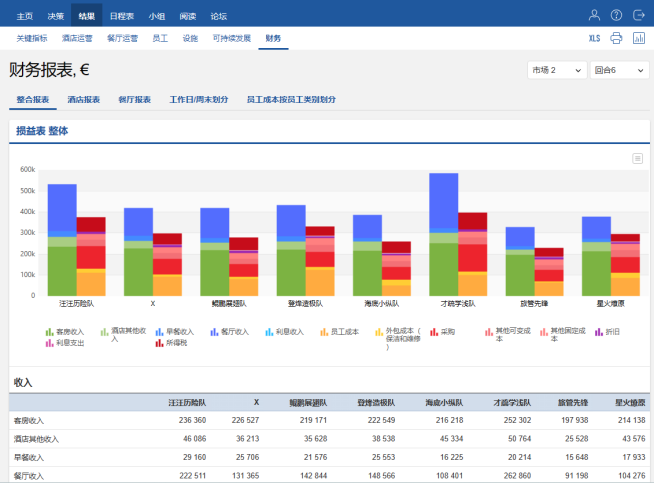The height and width of the screenshot is (483, 654).
Task: Click the 海底小纵队 axis label
Action: point(381,304)
